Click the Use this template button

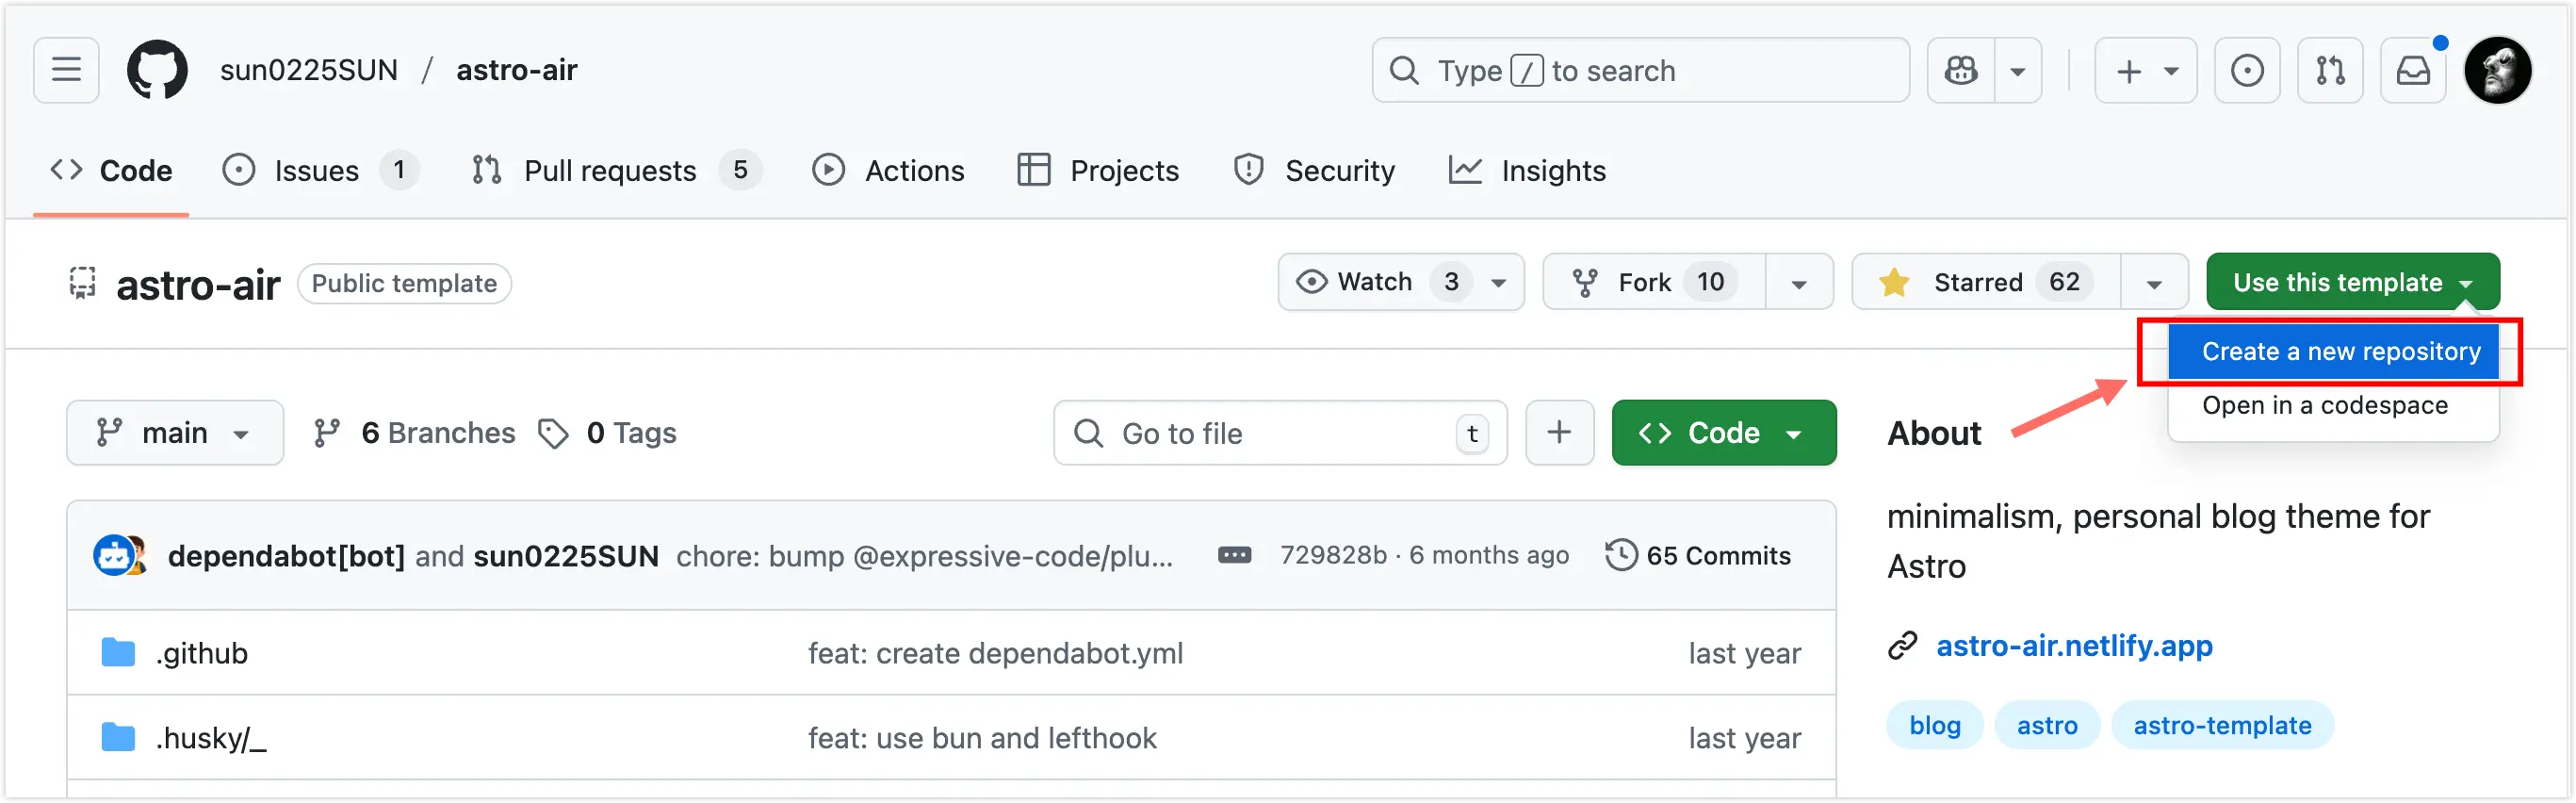[x=2352, y=282]
